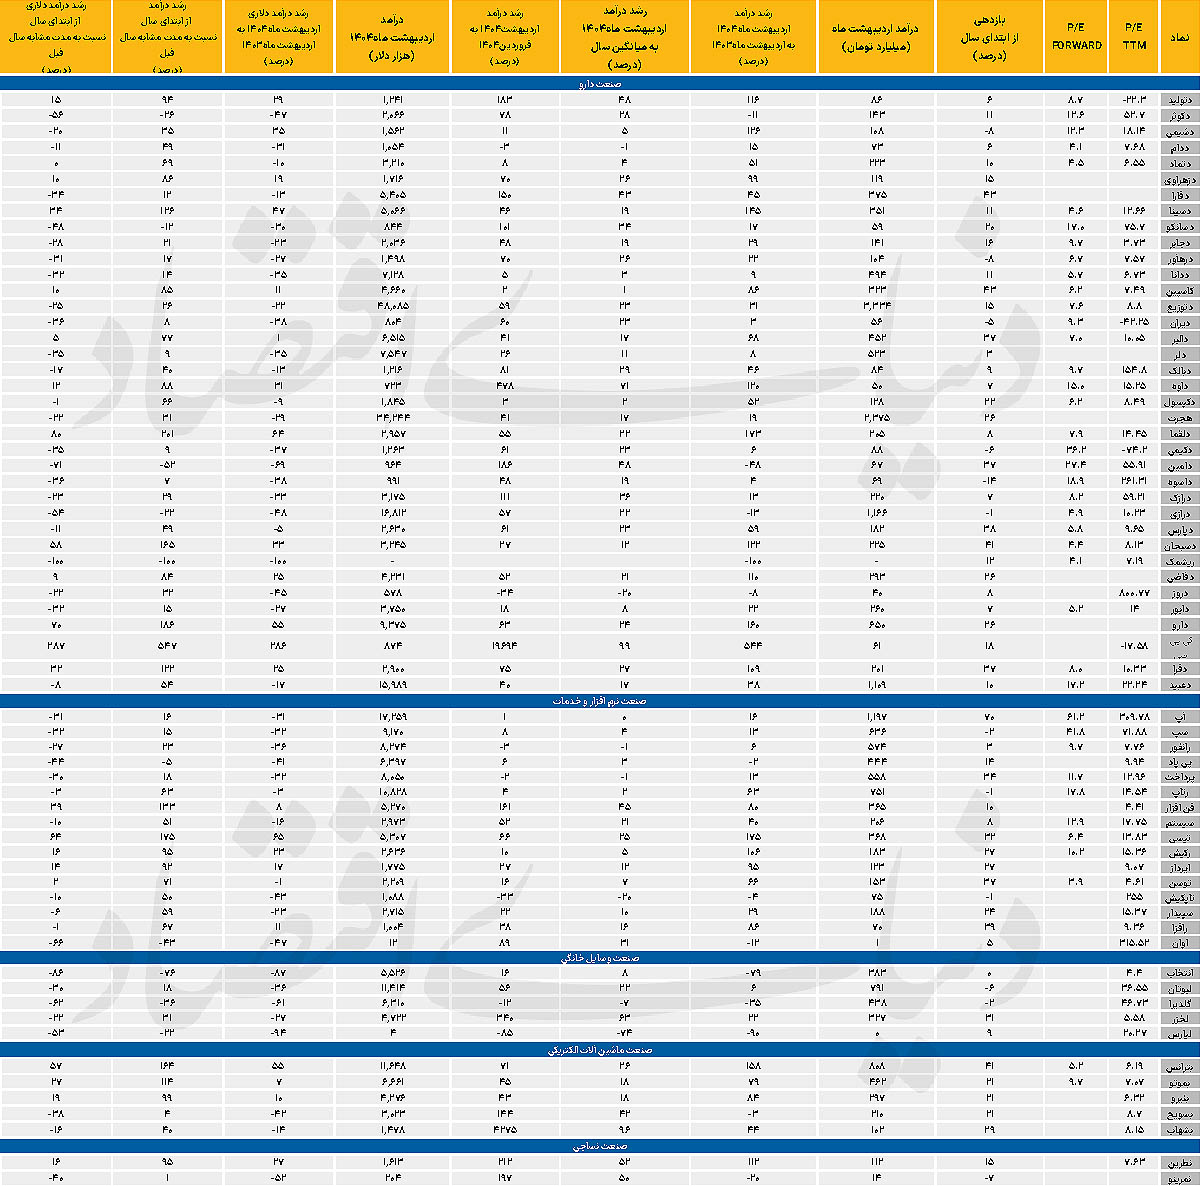The image size is (1200, 1186).
Task: Select the symbol 'دتوزیع'
Action: click(1179, 305)
